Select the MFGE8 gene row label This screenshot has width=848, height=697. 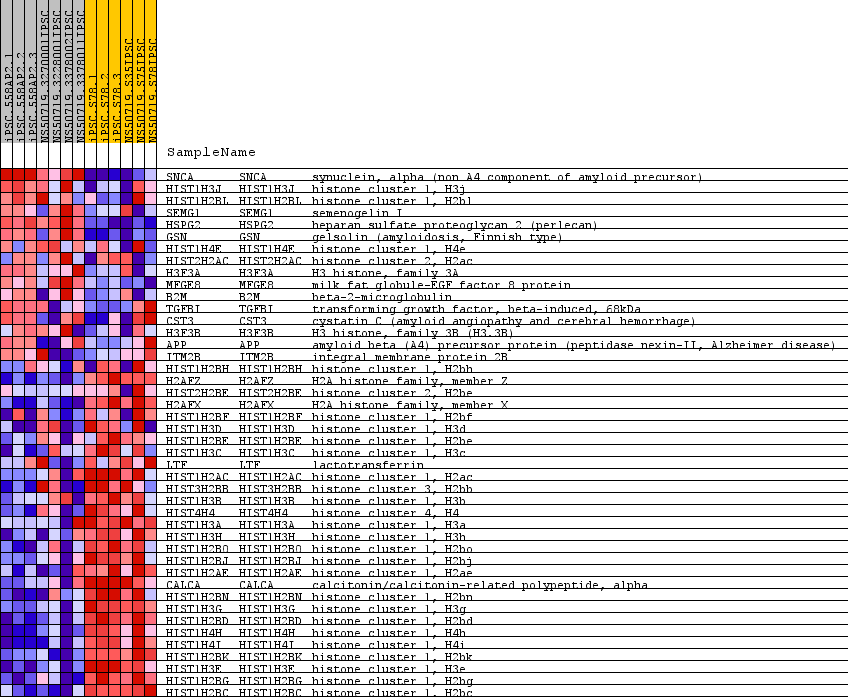[x=184, y=285]
